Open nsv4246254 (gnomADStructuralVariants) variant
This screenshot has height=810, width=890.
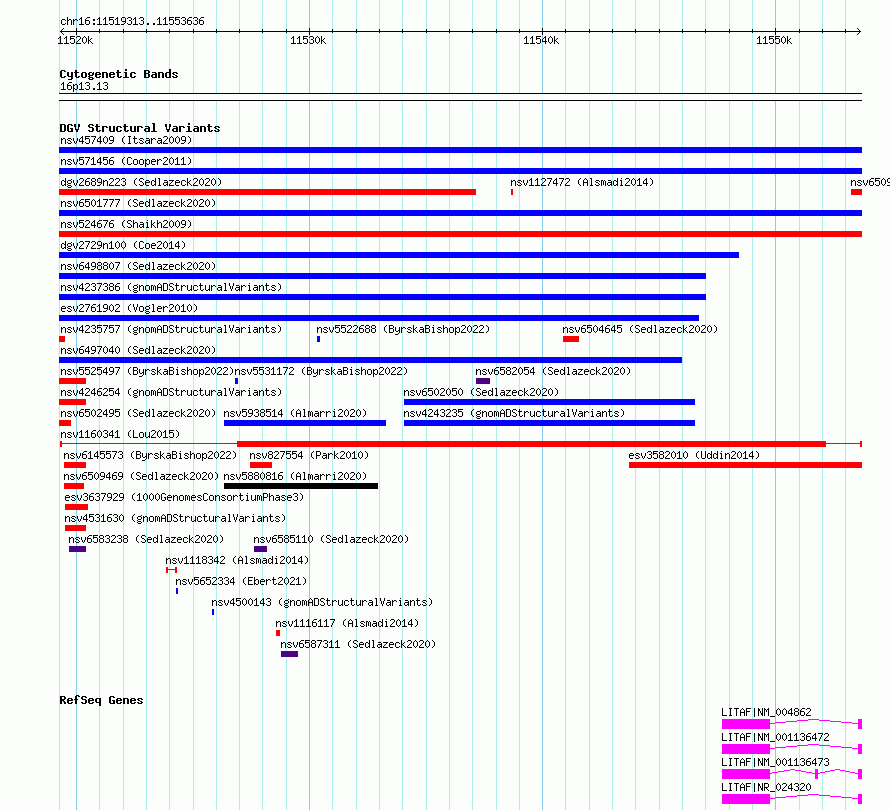coord(171,392)
